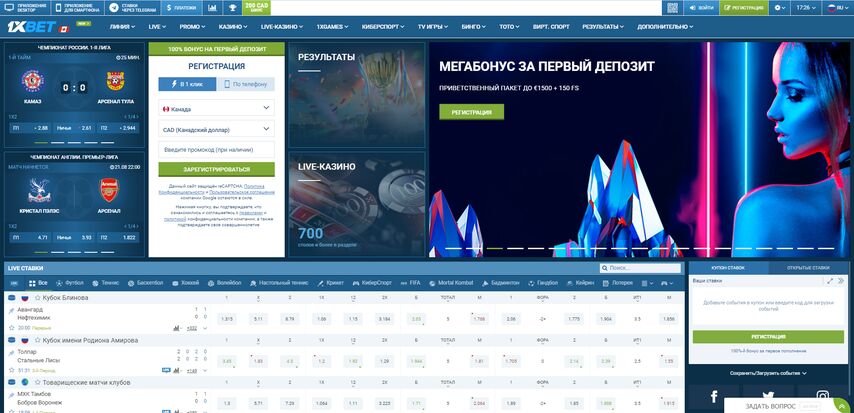Filter live bets by Лотерея
The height and width of the screenshot is (413, 854).
618,283
